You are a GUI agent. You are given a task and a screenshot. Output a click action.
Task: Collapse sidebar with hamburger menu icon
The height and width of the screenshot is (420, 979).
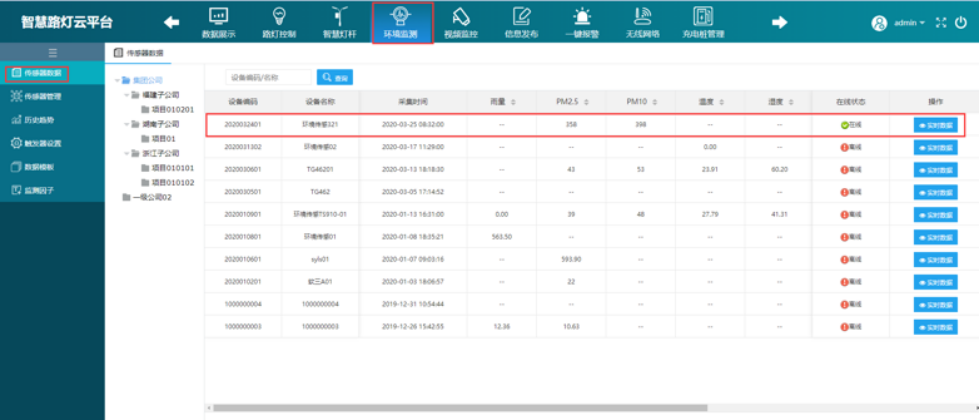(52, 52)
